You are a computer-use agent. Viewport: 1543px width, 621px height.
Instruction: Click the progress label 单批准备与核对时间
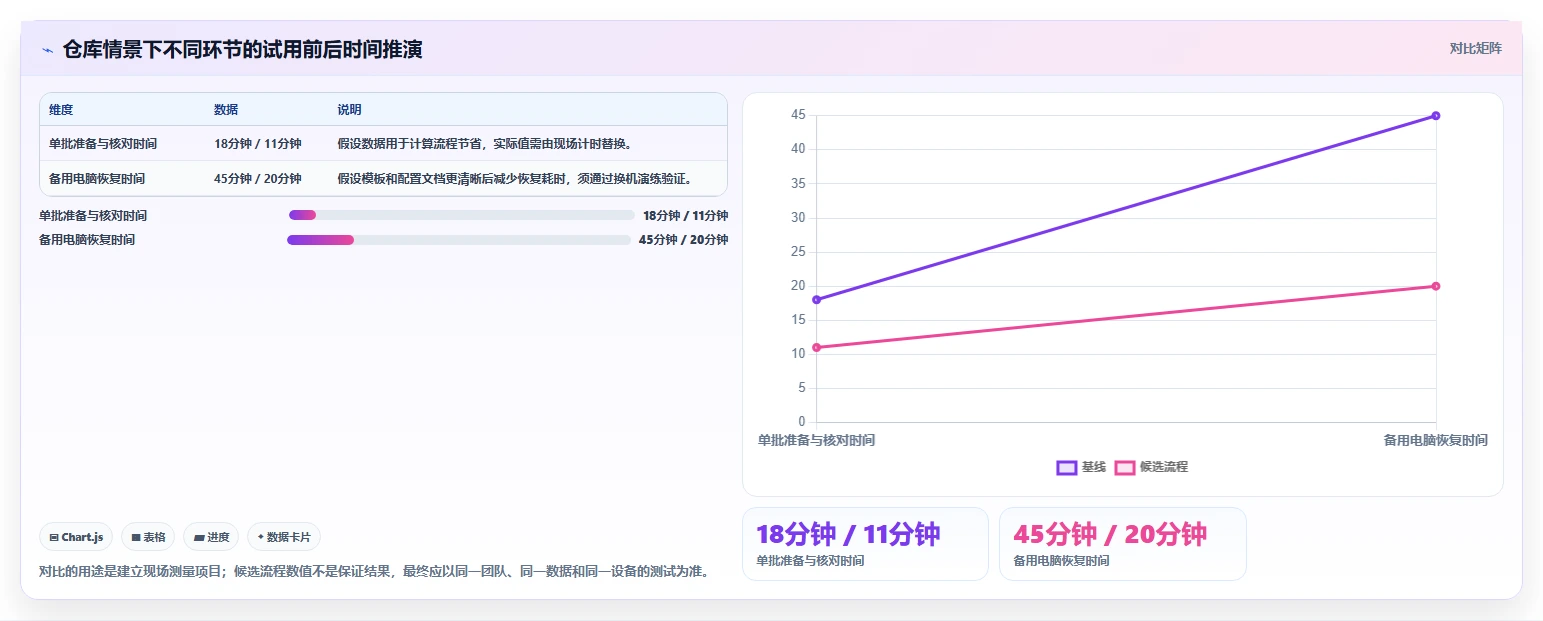coord(93,216)
